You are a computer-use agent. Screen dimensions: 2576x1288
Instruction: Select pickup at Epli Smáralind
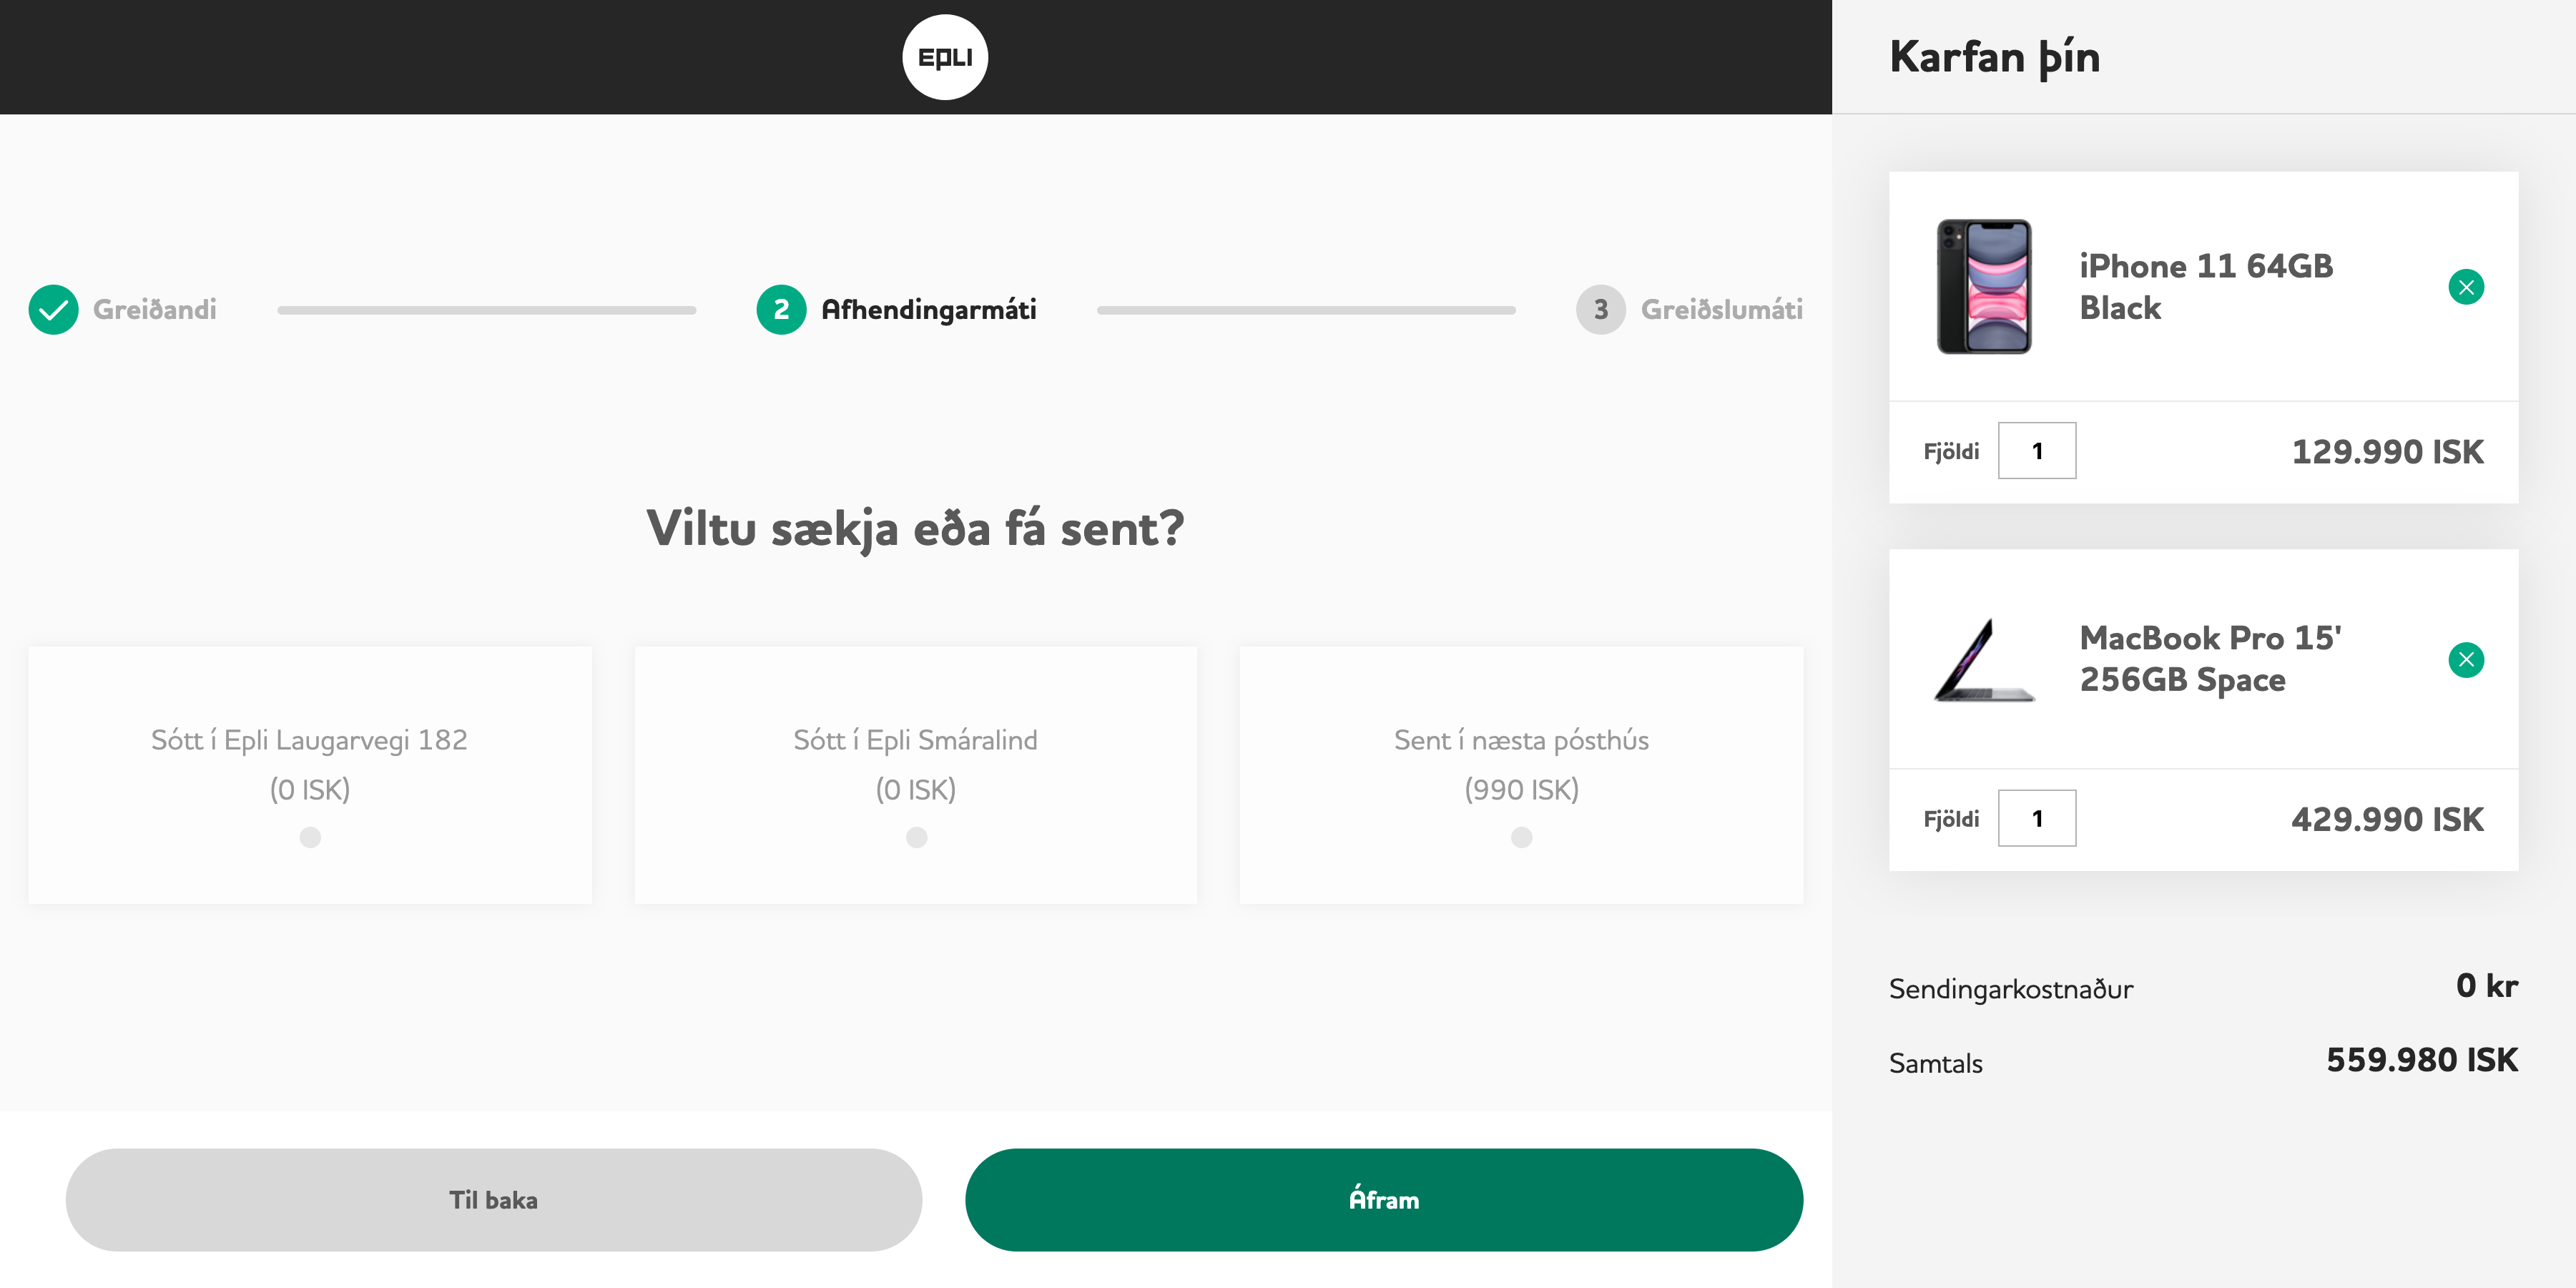[x=916, y=775]
